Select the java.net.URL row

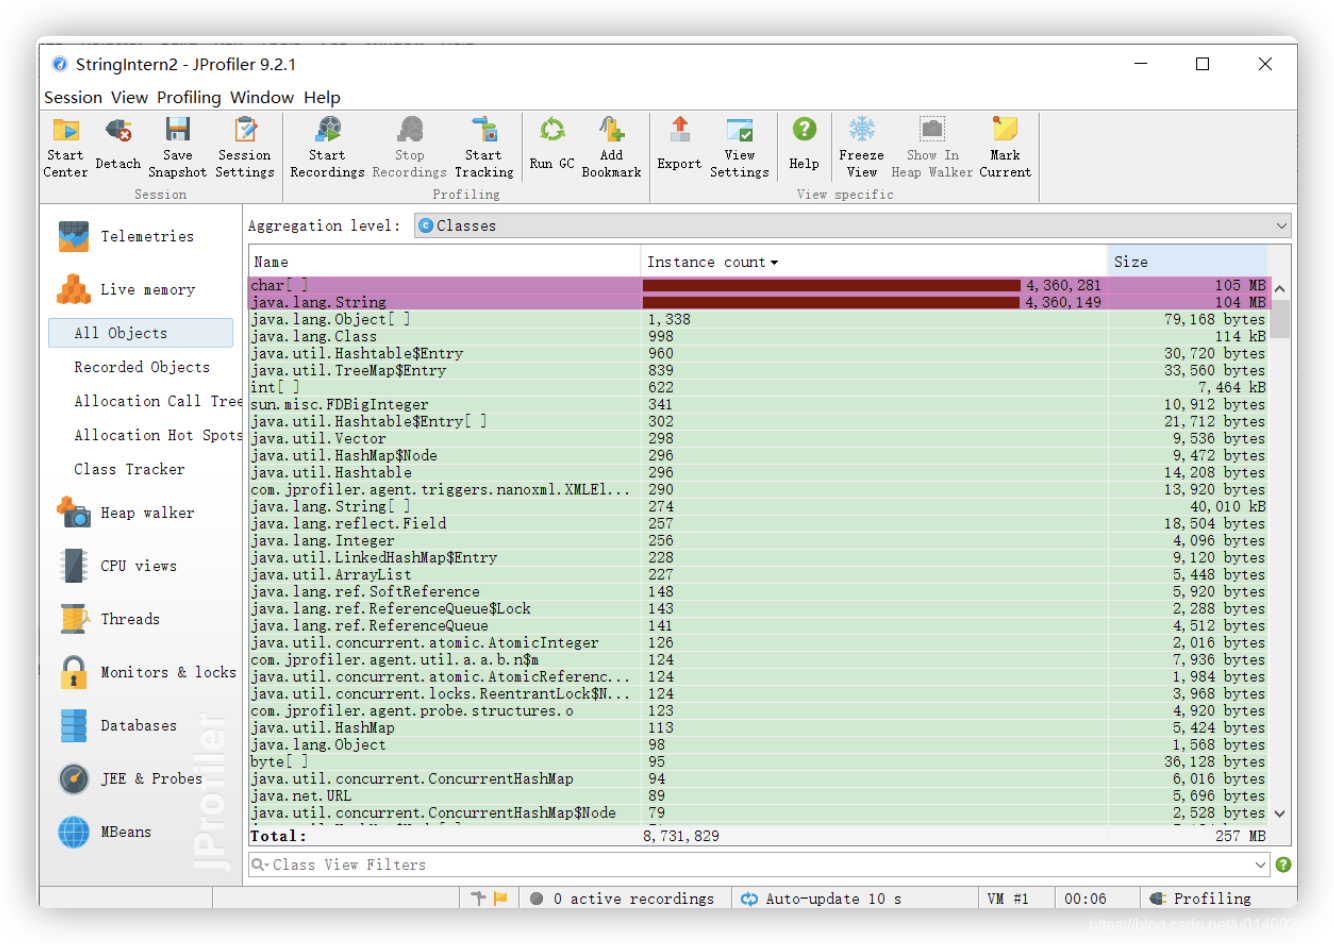760,795
